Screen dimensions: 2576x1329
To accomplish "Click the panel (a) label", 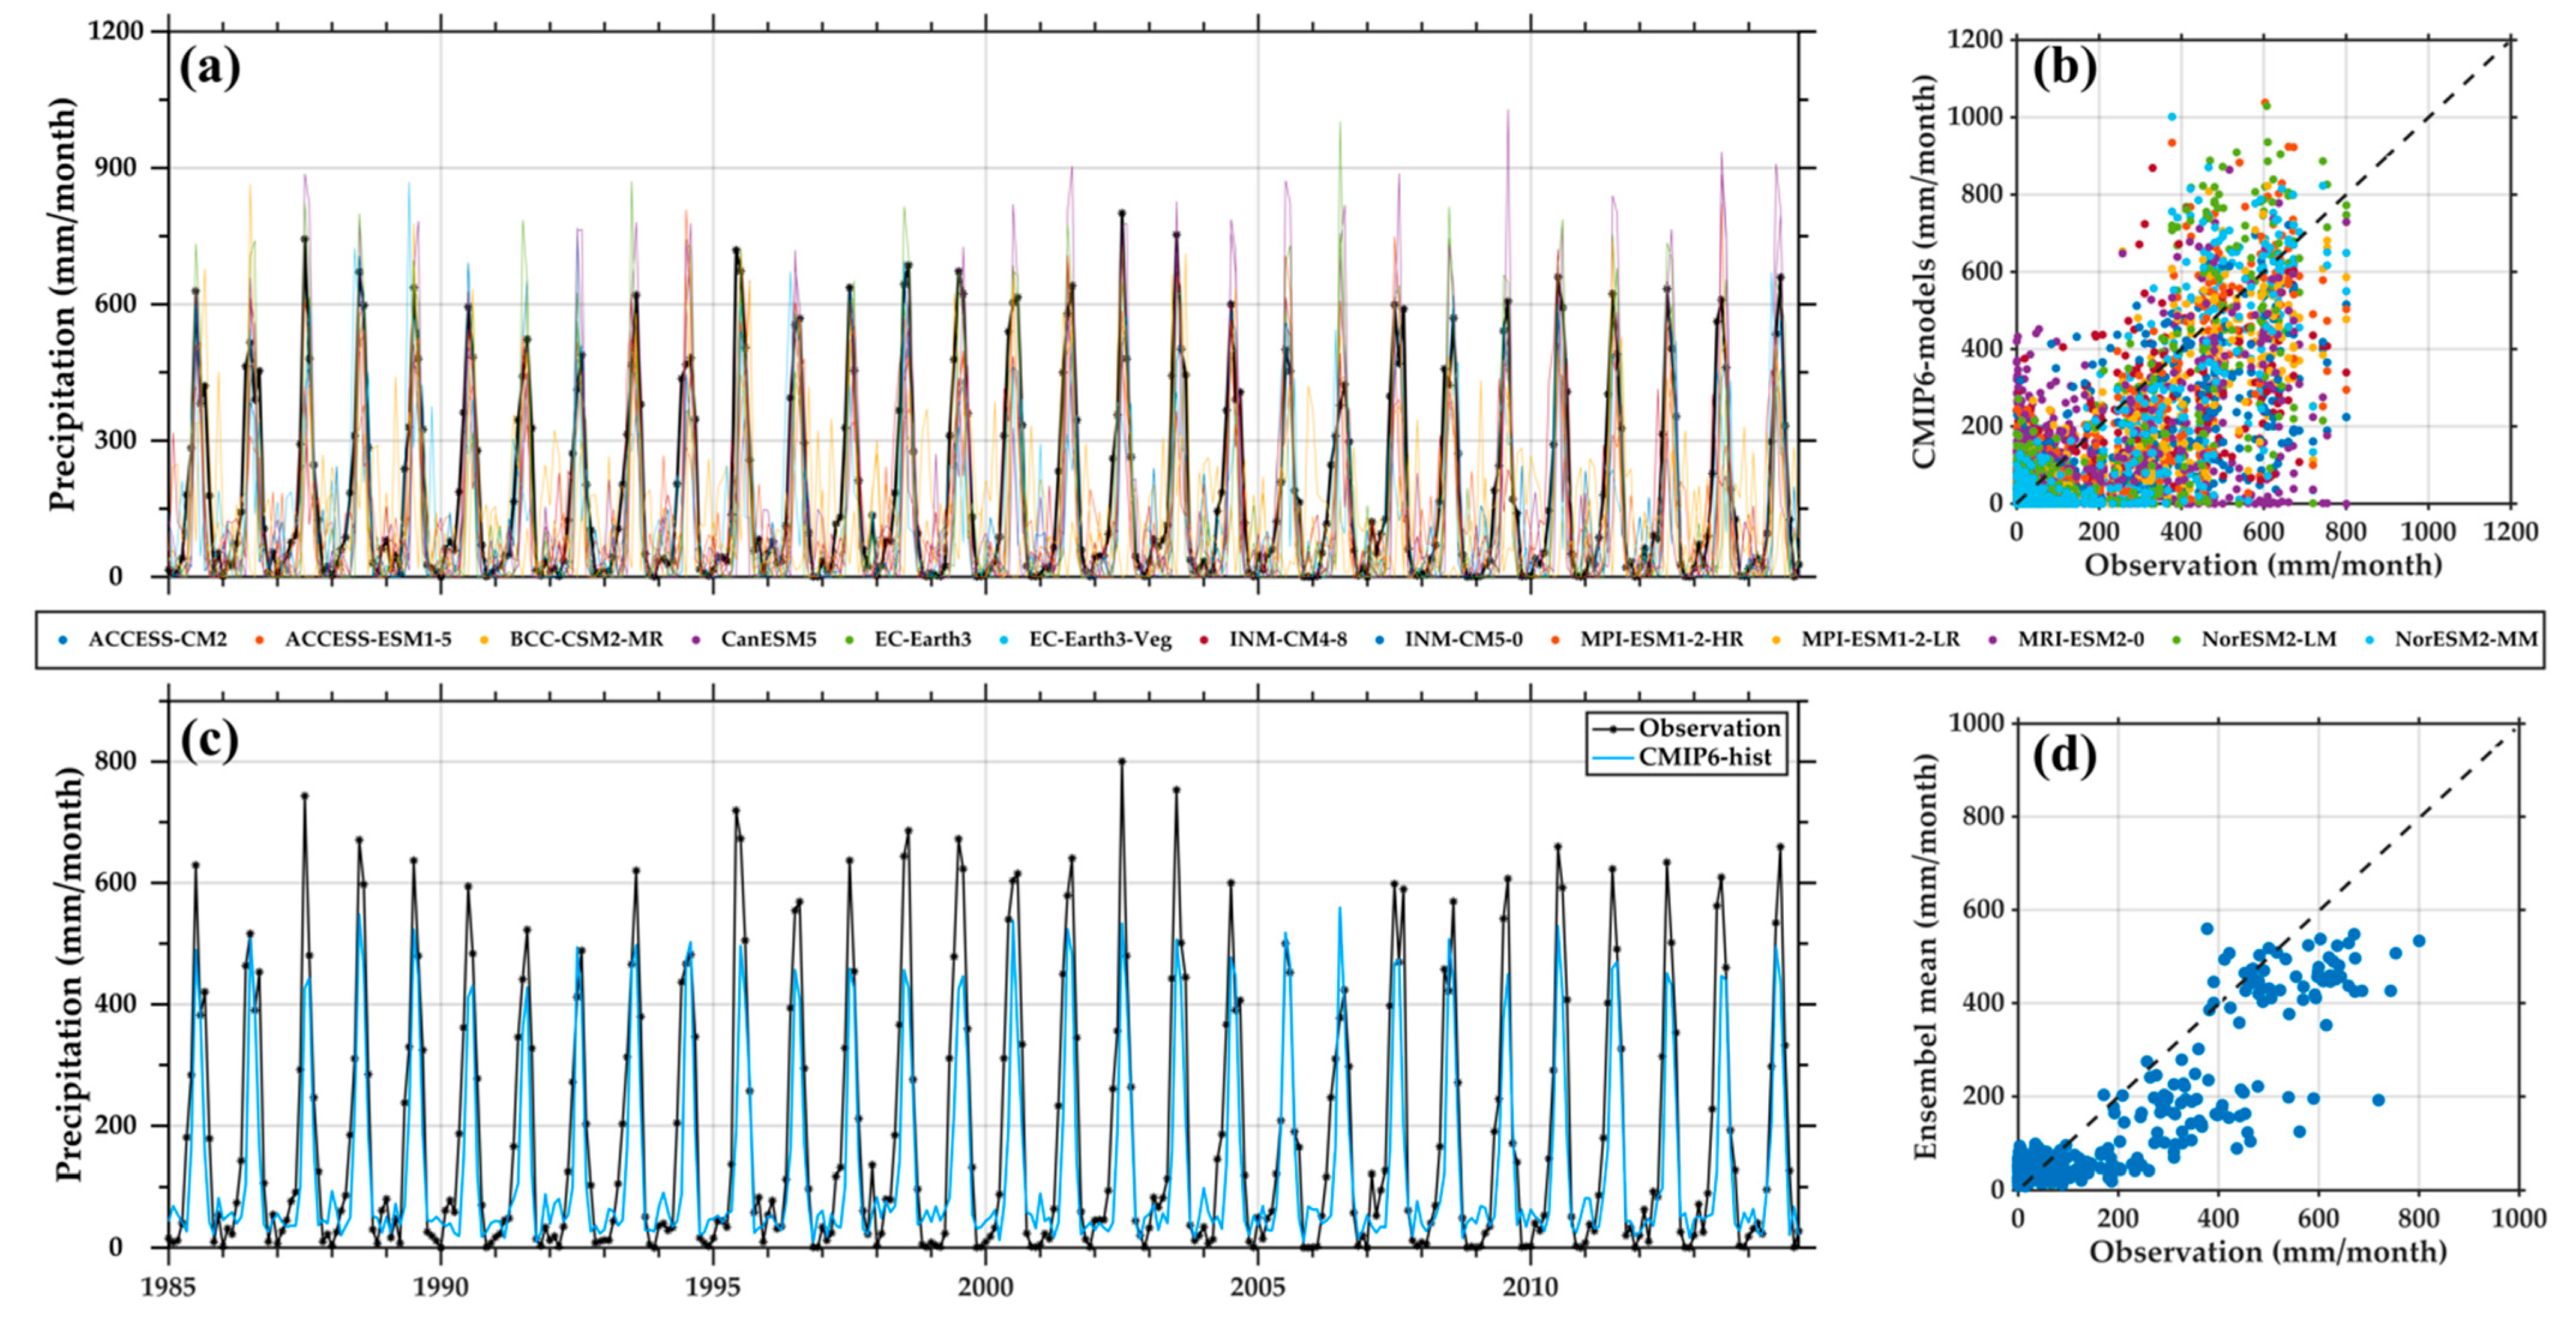I will [210, 68].
